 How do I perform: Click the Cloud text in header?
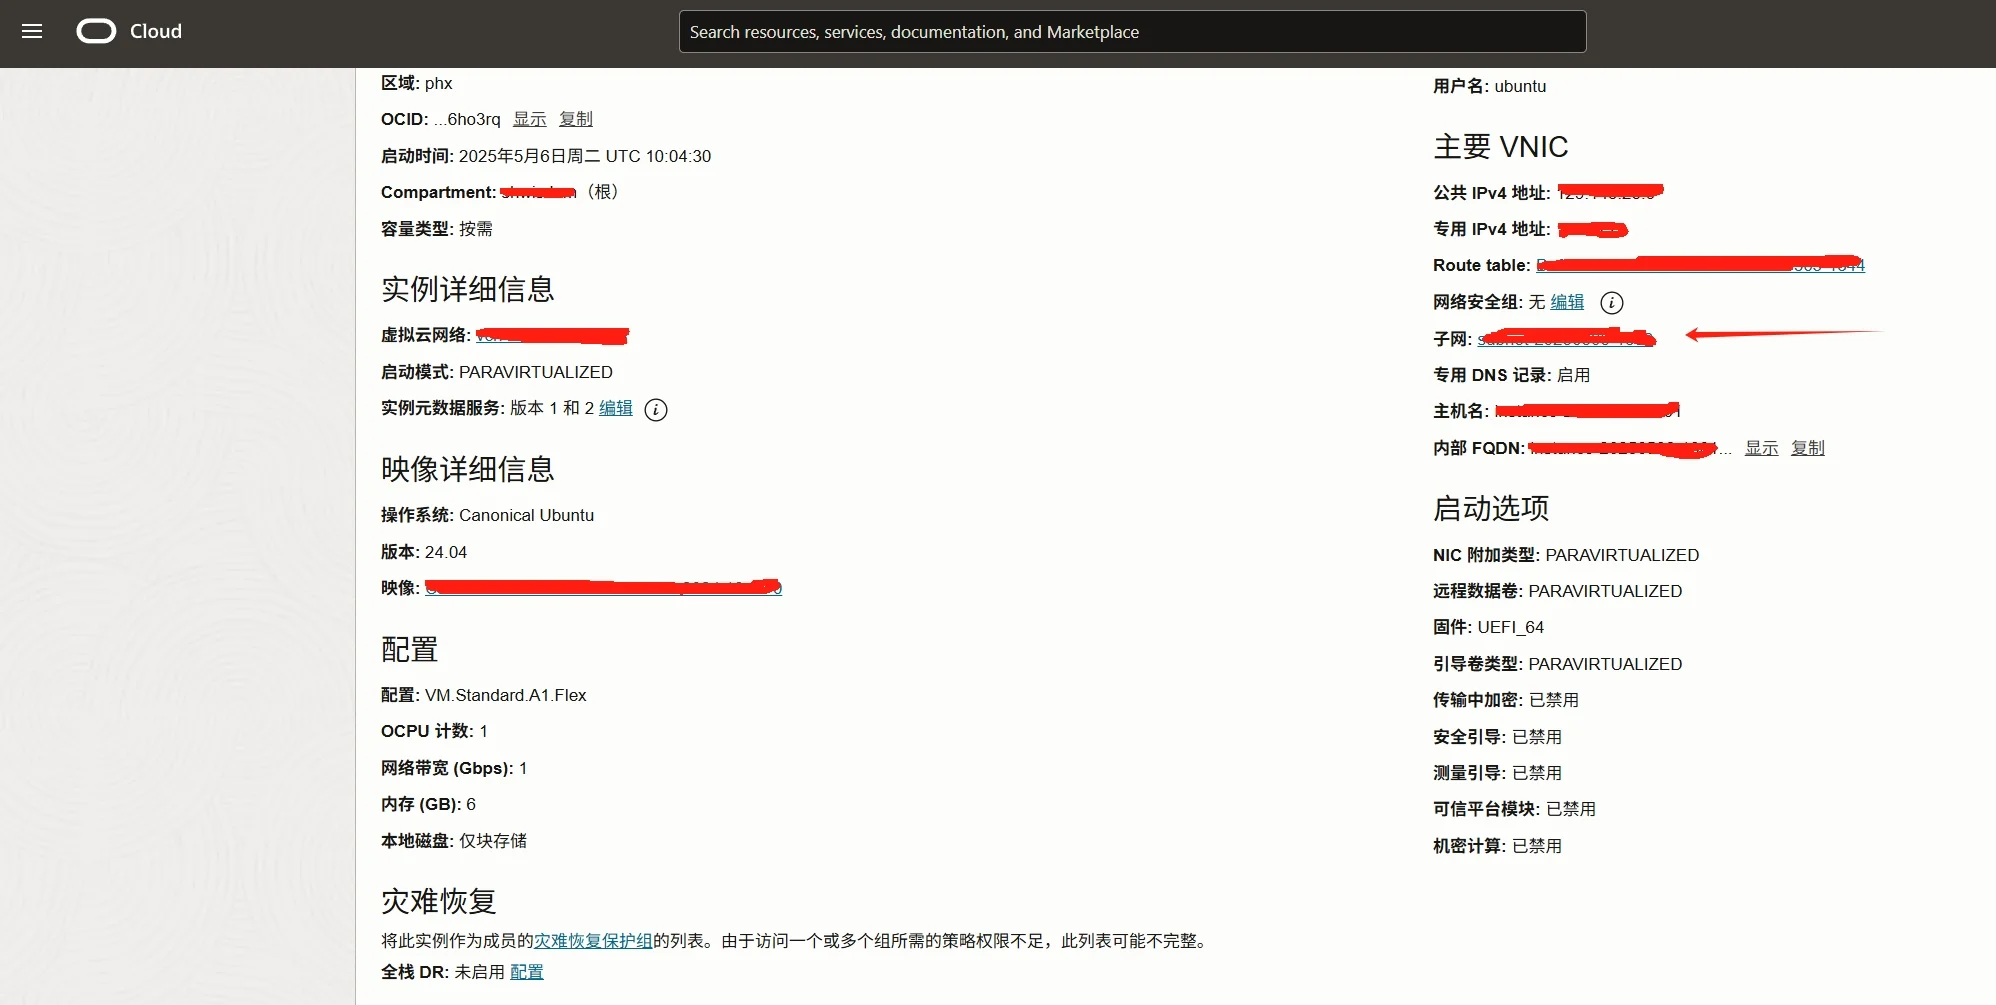click(156, 31)
